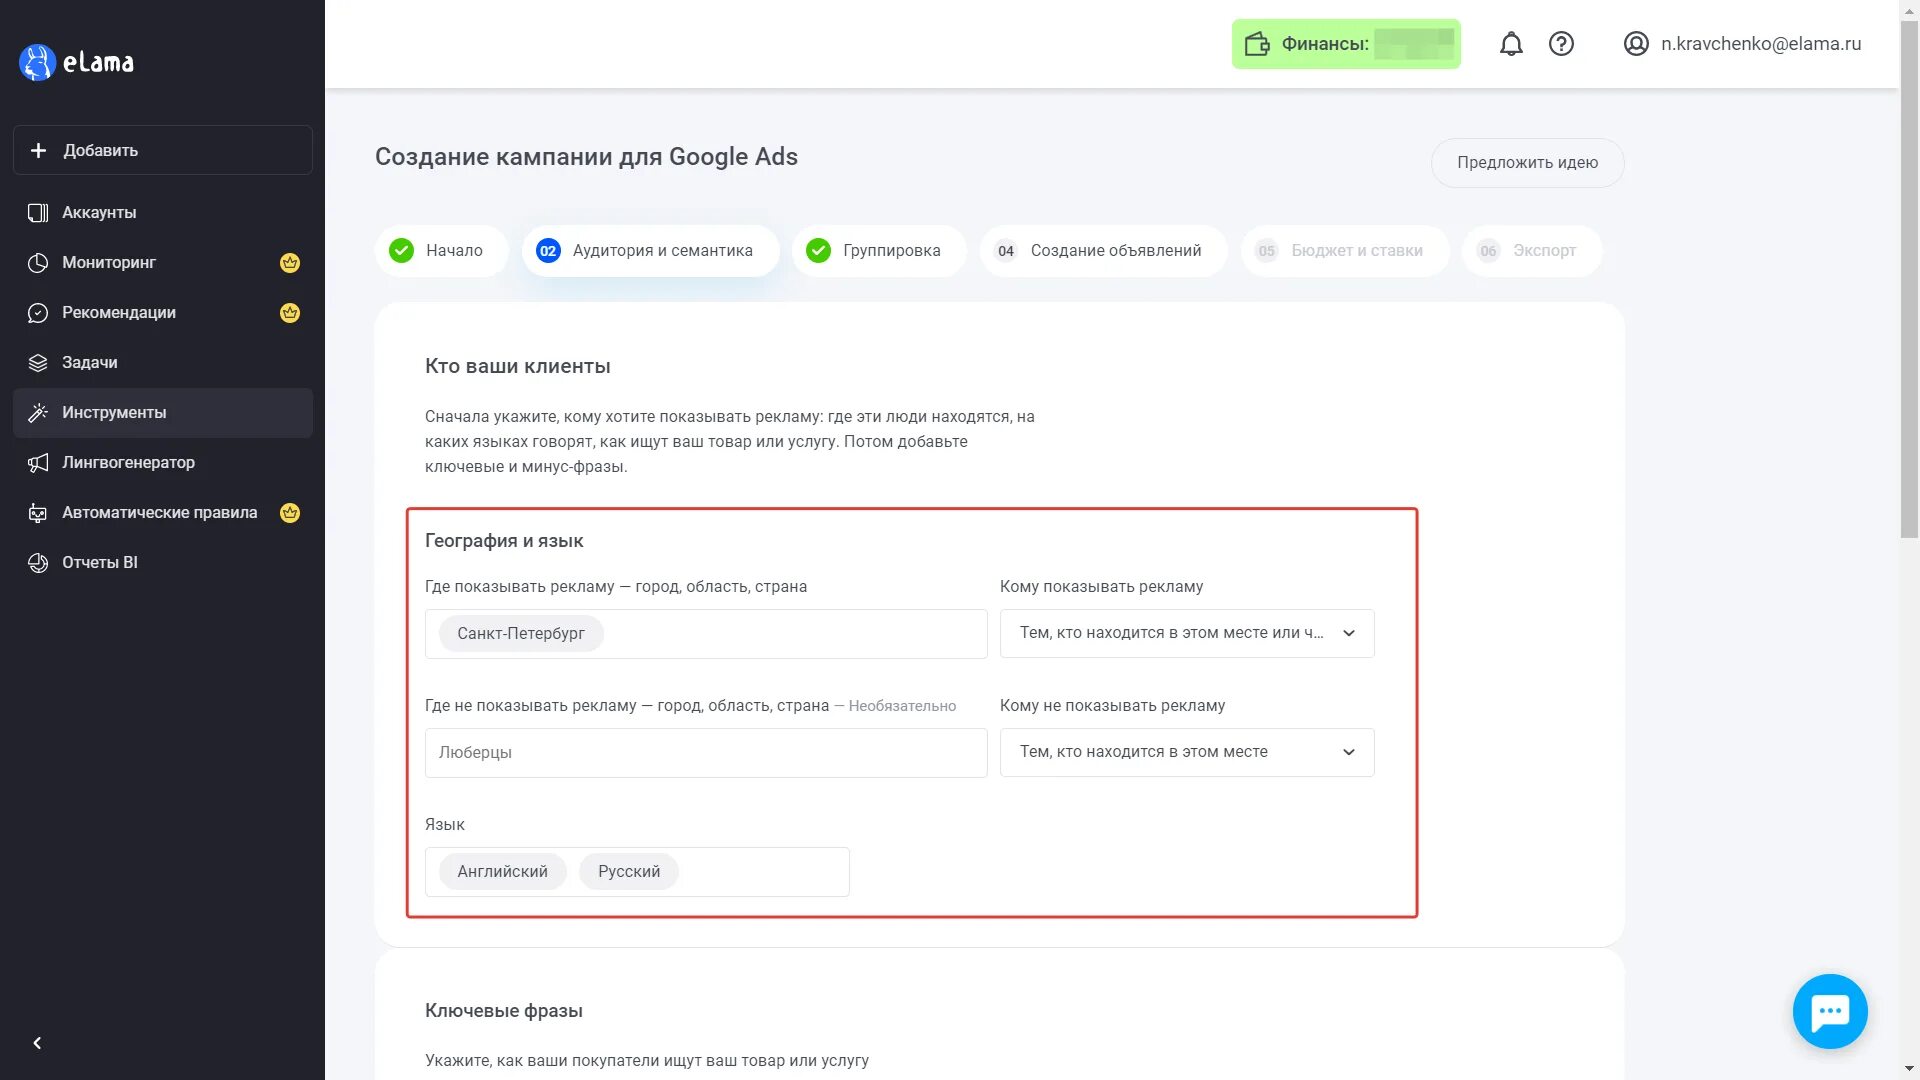Open the Добавить menu in sidebar
Screen dimensions: 1920x1080
[163, 150]
